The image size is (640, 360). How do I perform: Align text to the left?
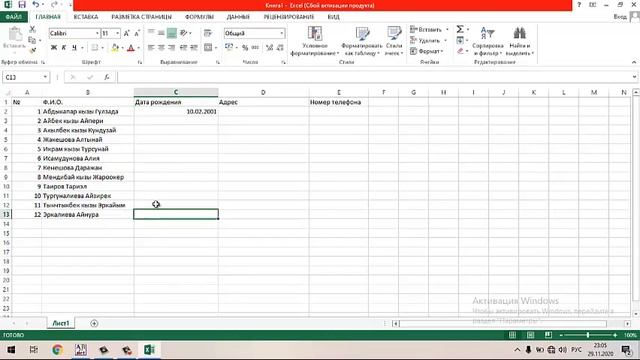[151, 48]
